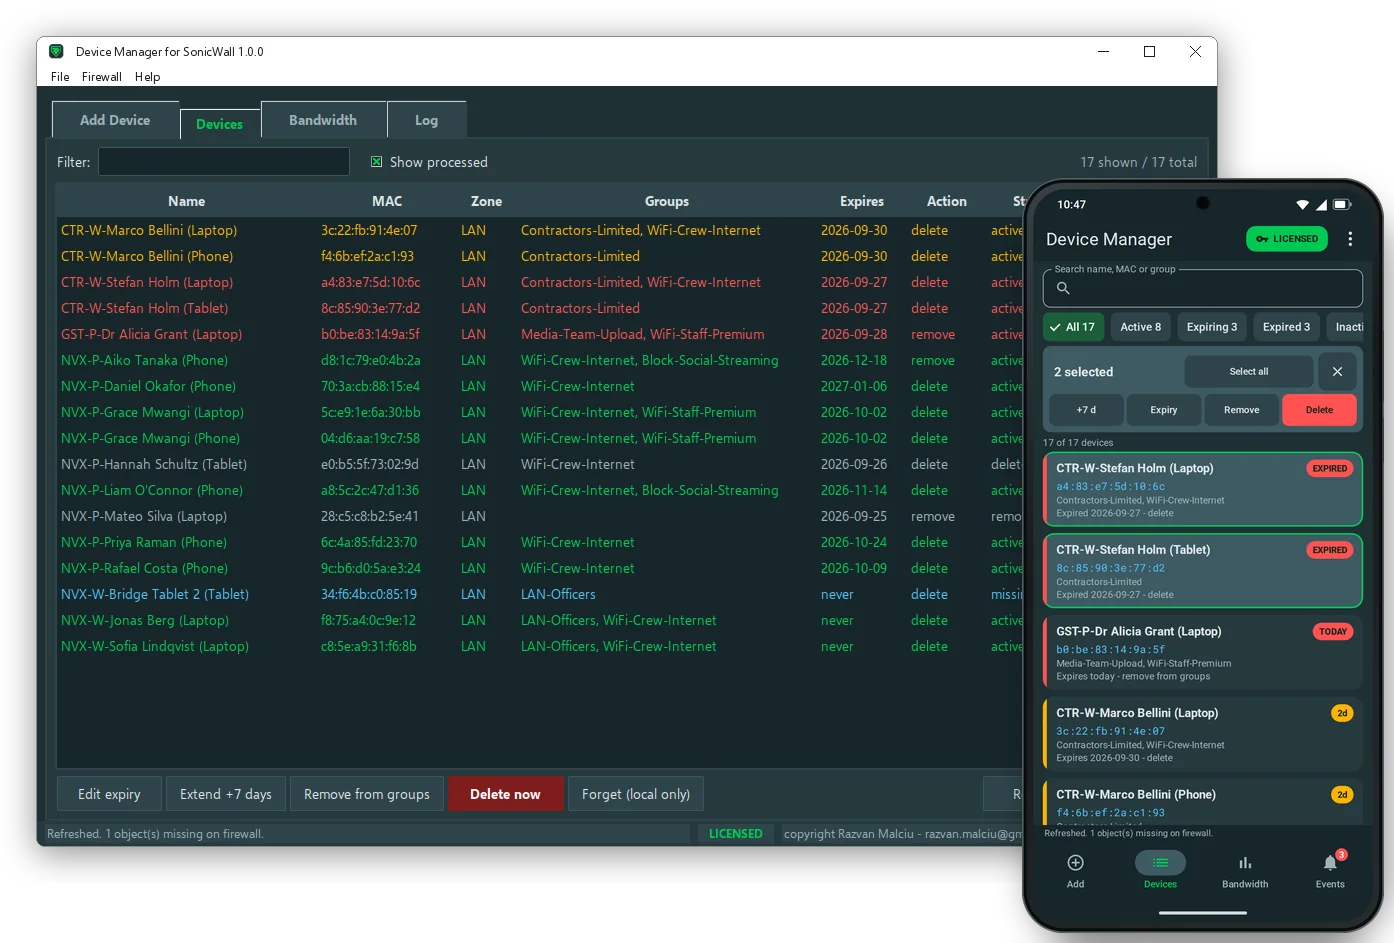This screenshot has width=1394, height=943.
Task: Select the Expiring 3 filter chip
Action: tap(1211, 327)
